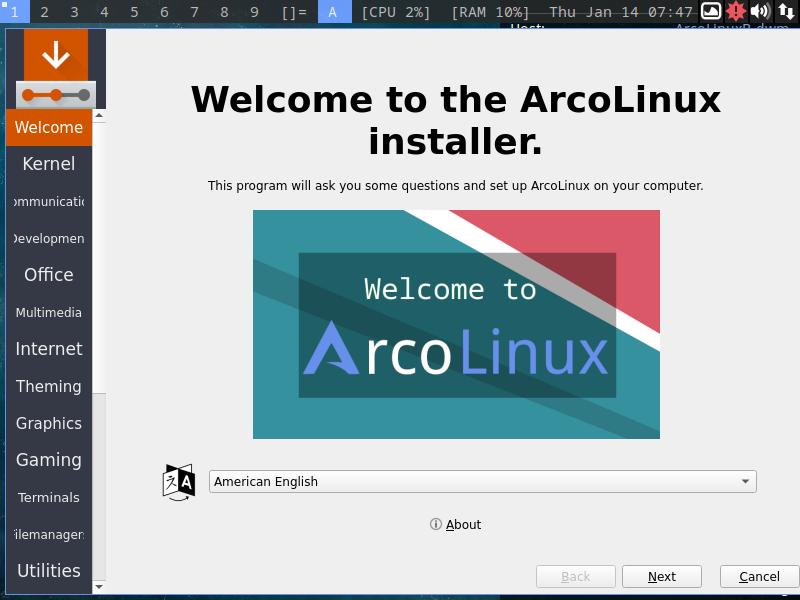This screenshot has width=800, height=600.
Task: Click the ArcoLinux welcome banner image
Action: click(456, 324)
